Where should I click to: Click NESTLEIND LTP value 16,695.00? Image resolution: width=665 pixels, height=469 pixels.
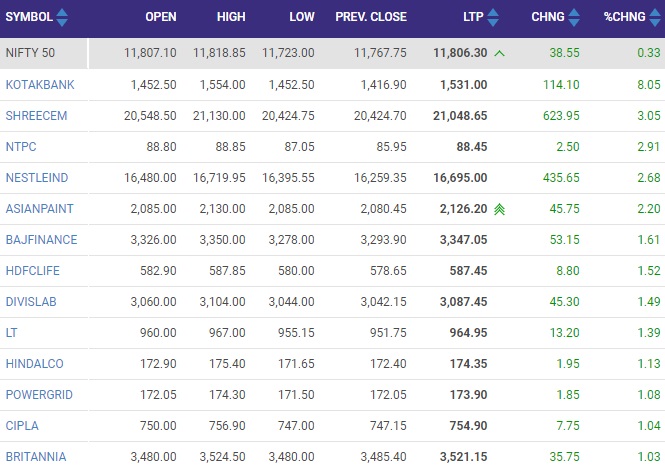[x=460, y=178]
